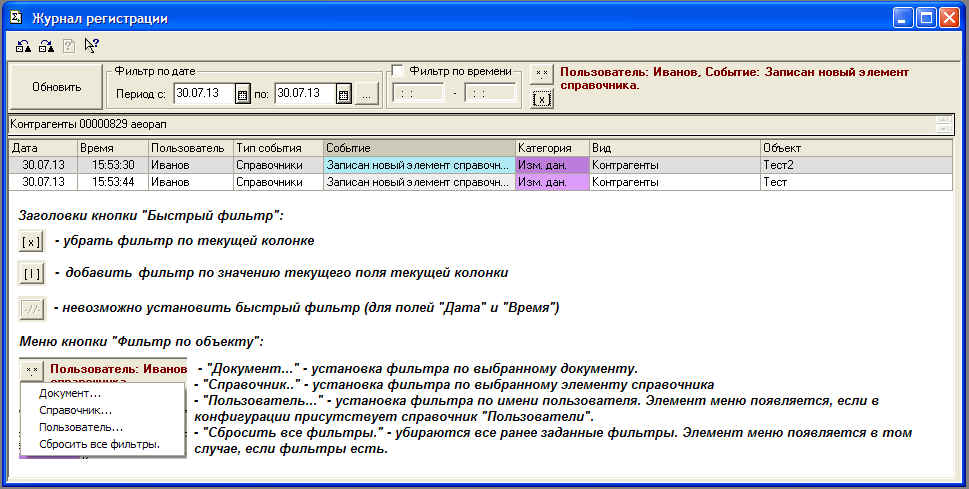Viewport: 969px width, 489px height.
Task: Open the calendar picker for the period start date
Action: pyautogui.click(x=243, y=95)
